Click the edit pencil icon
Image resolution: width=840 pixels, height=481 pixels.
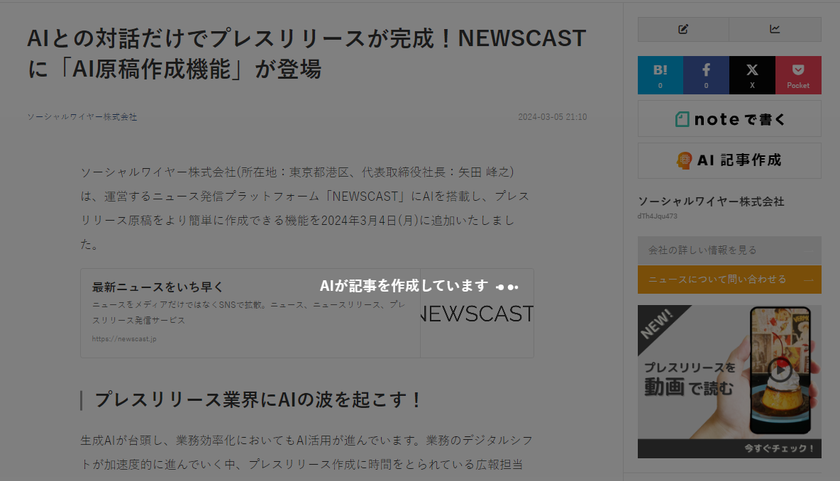(x=683, y=29)
